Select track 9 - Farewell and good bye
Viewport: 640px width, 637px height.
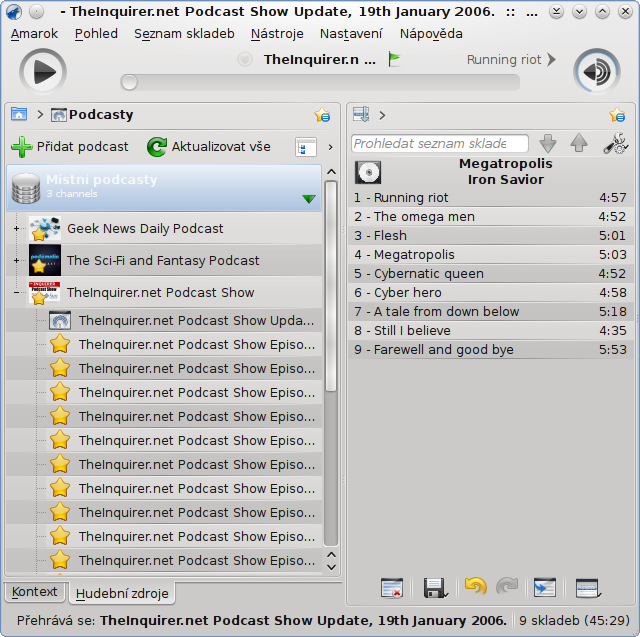point(490,349)
